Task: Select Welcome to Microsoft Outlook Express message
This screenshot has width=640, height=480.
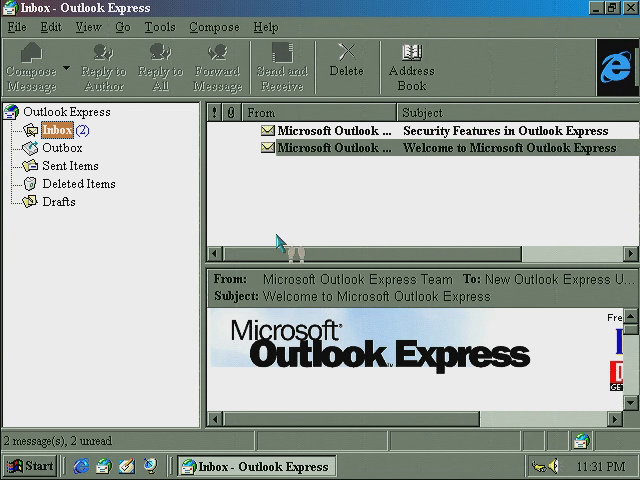Action: click(509, 148)
